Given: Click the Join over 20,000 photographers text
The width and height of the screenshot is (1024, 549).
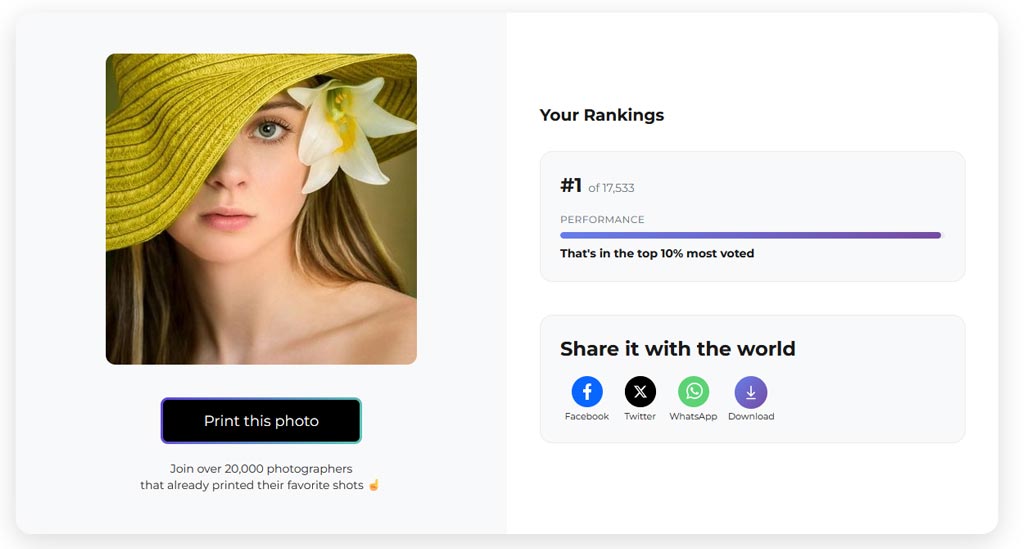Looking at the screenshot, I should pos(261,469).
